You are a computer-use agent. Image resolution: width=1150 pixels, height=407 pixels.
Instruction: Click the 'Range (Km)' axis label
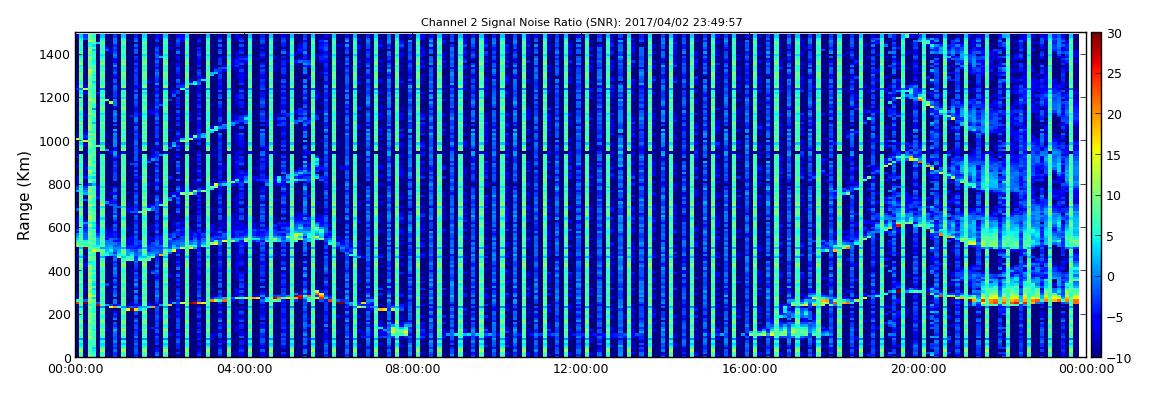click(24, 196)
